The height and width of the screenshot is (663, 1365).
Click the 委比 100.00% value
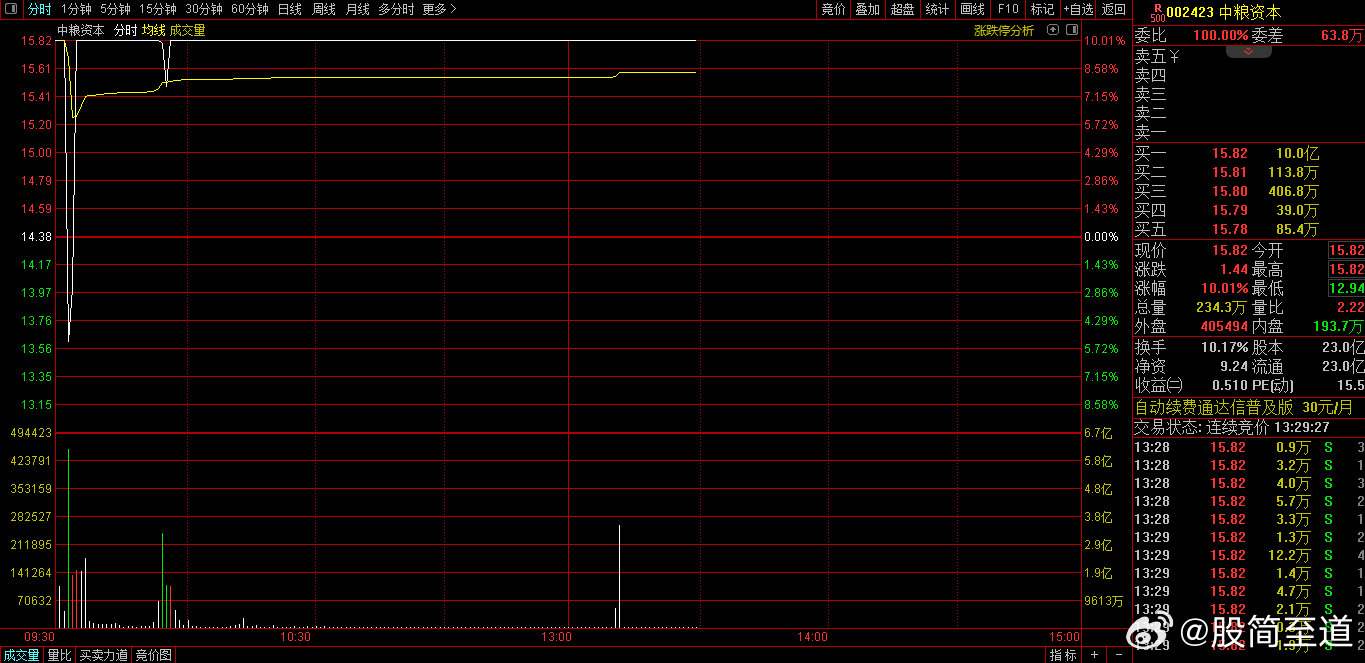[1220, 35]
